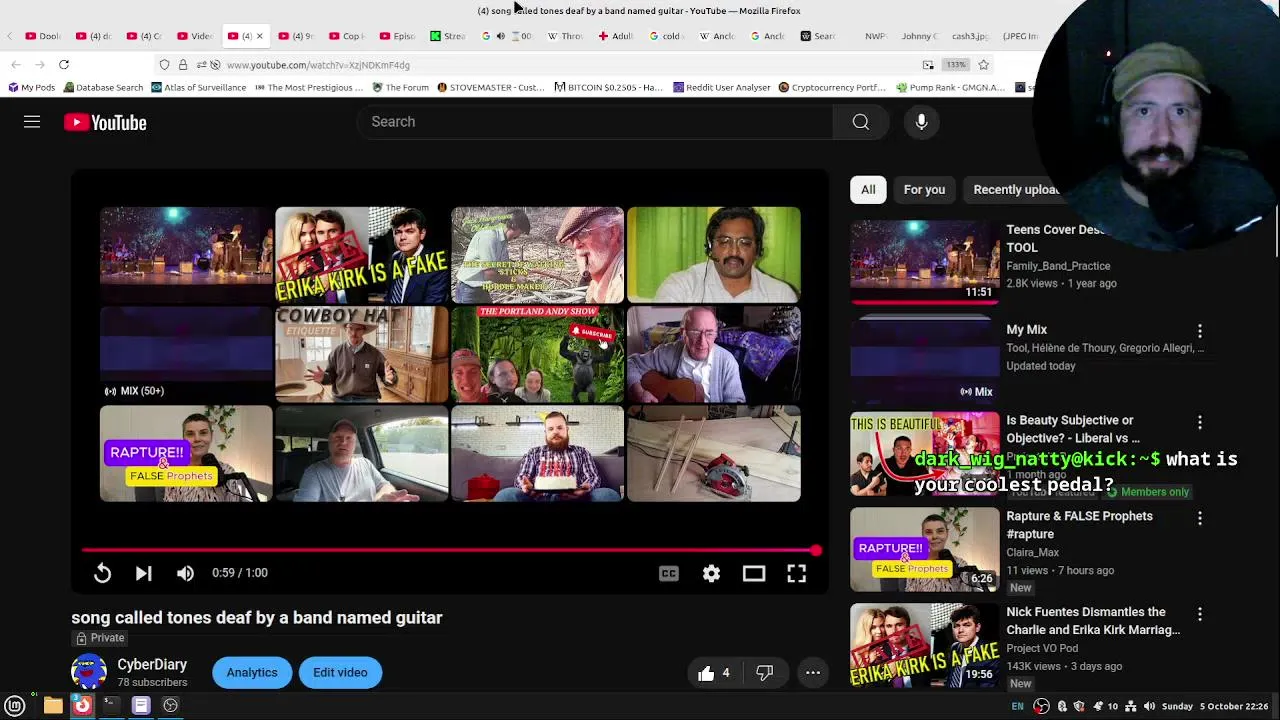Enter fullscreen on the video player

[x=796, y=573]
